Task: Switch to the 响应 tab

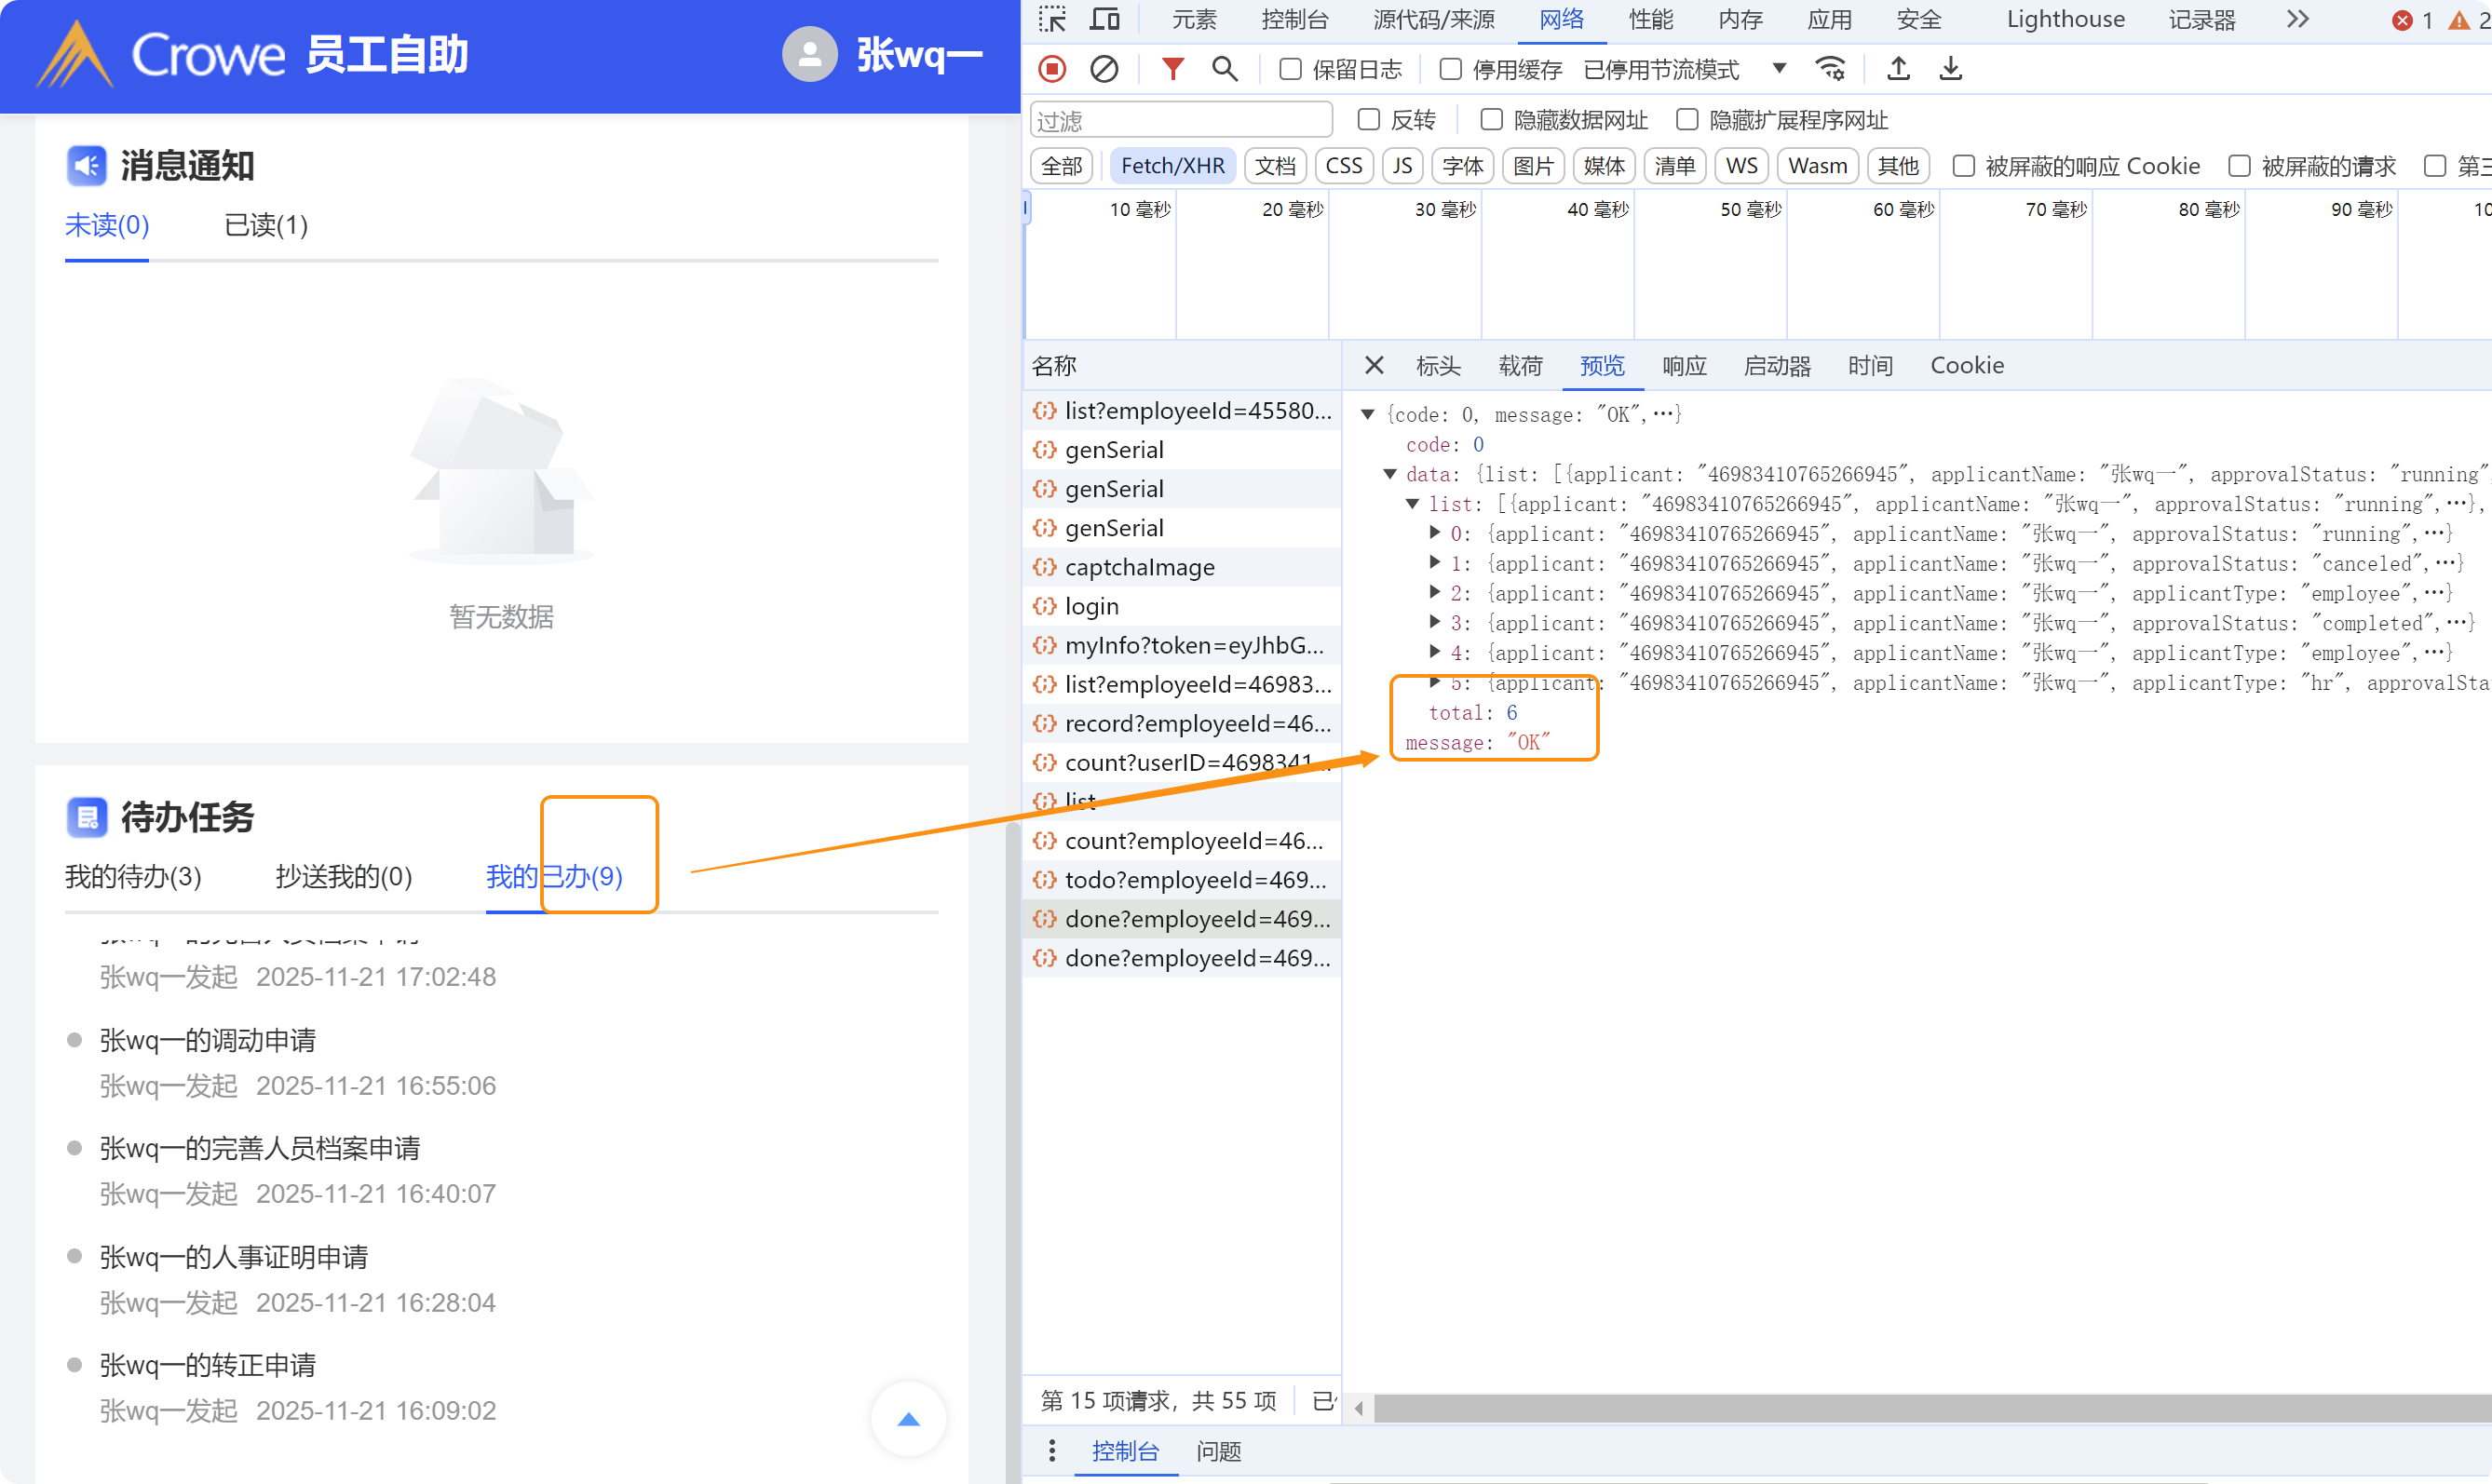Action: (x=1684, y=366)
